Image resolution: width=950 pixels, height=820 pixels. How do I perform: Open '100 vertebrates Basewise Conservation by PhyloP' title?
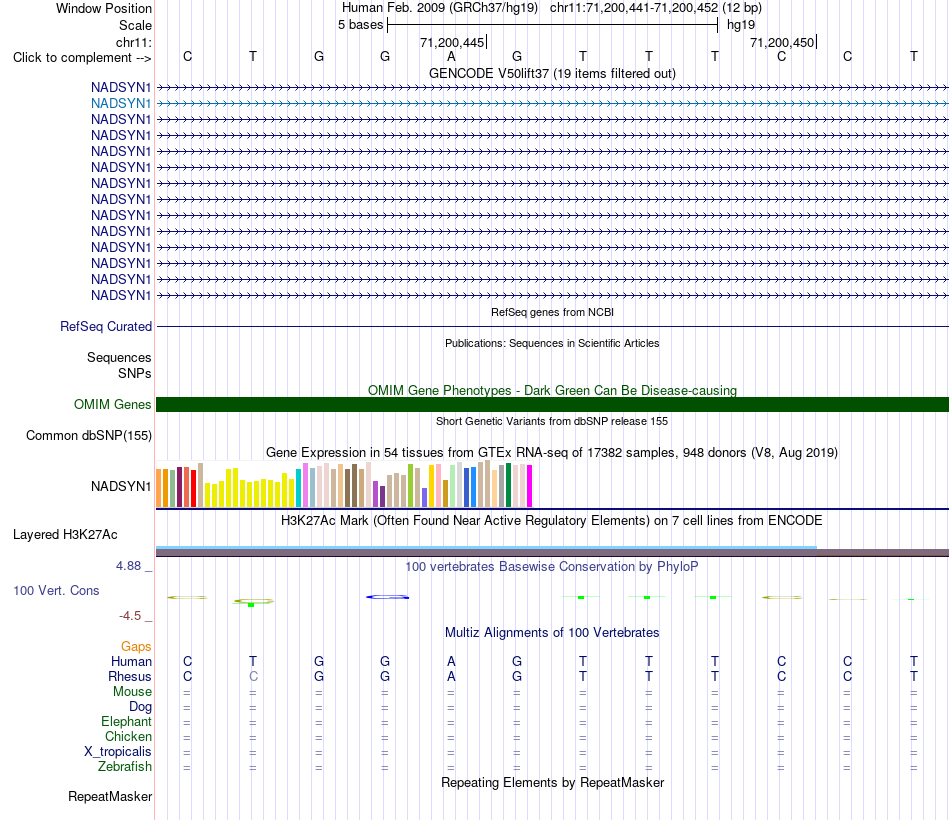[552, 567]
